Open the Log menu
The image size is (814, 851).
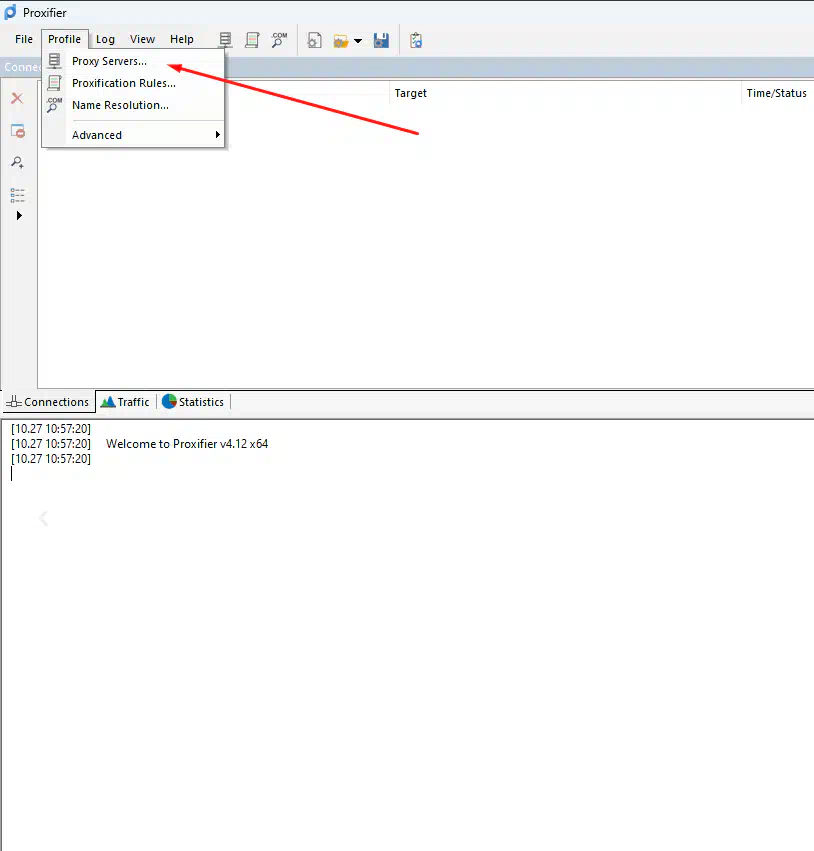pyautogui.click(x=105, y=39)
